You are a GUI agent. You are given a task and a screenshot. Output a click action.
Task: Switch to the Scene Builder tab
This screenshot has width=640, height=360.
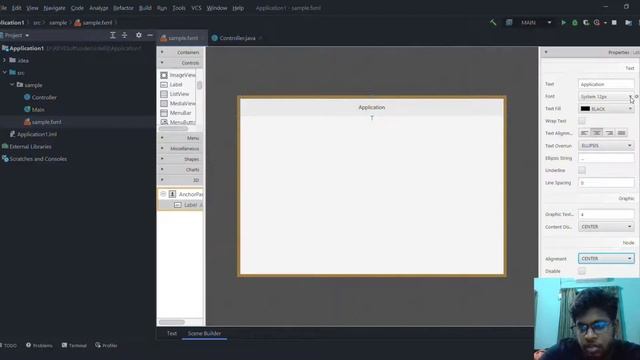204,333
